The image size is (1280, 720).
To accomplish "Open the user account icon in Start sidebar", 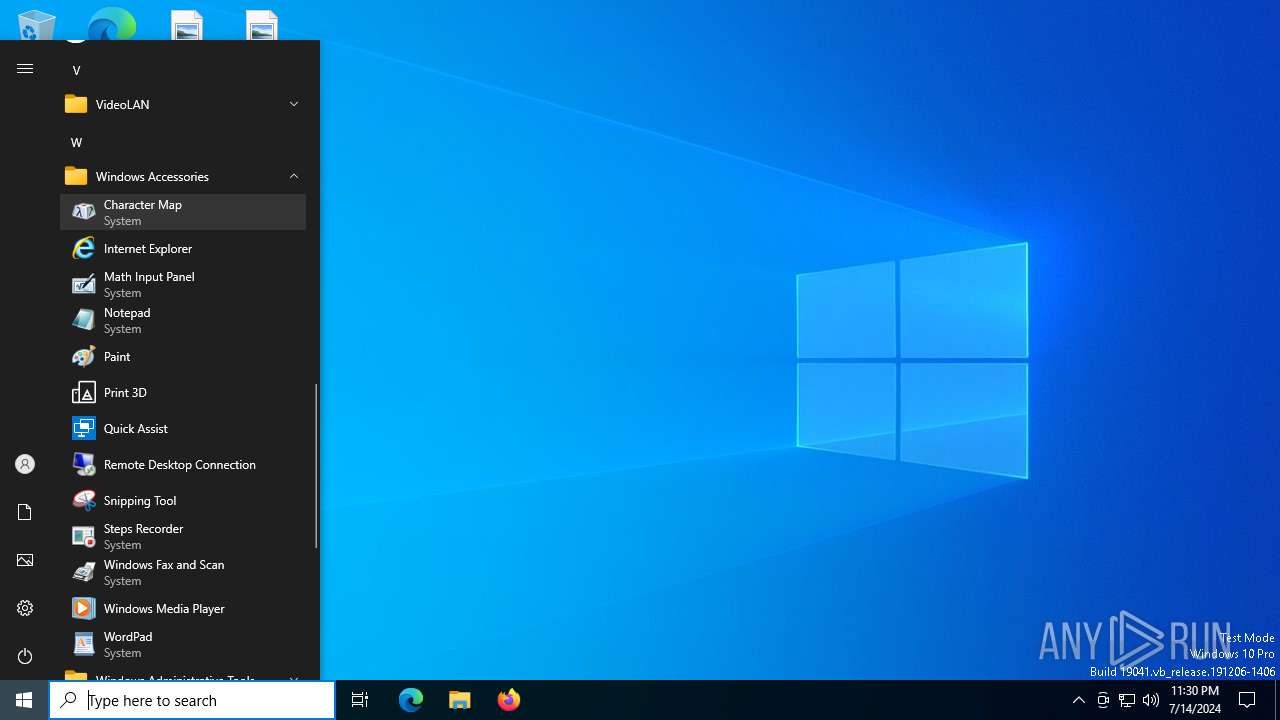I will 25,464.
